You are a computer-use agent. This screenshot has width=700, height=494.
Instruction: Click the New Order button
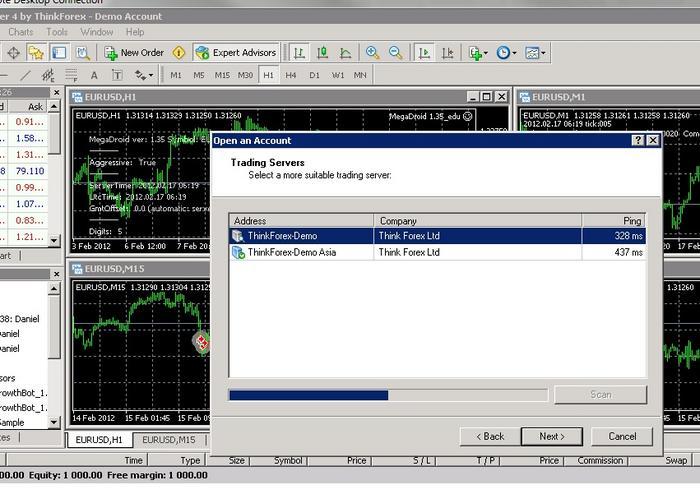134,53
